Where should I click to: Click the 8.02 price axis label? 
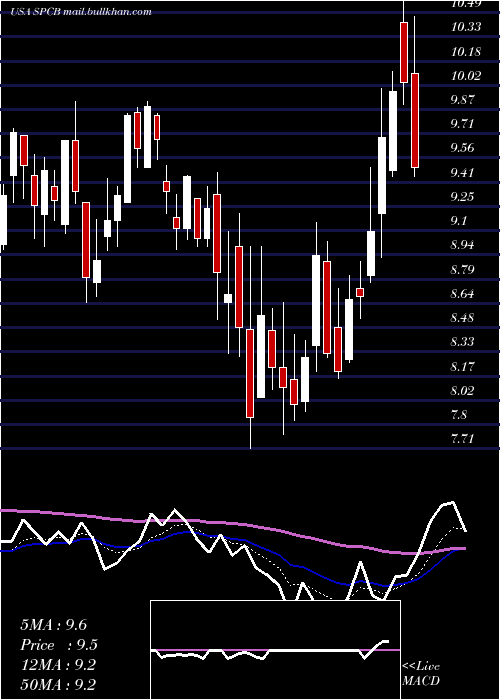[x=462, y=391]
